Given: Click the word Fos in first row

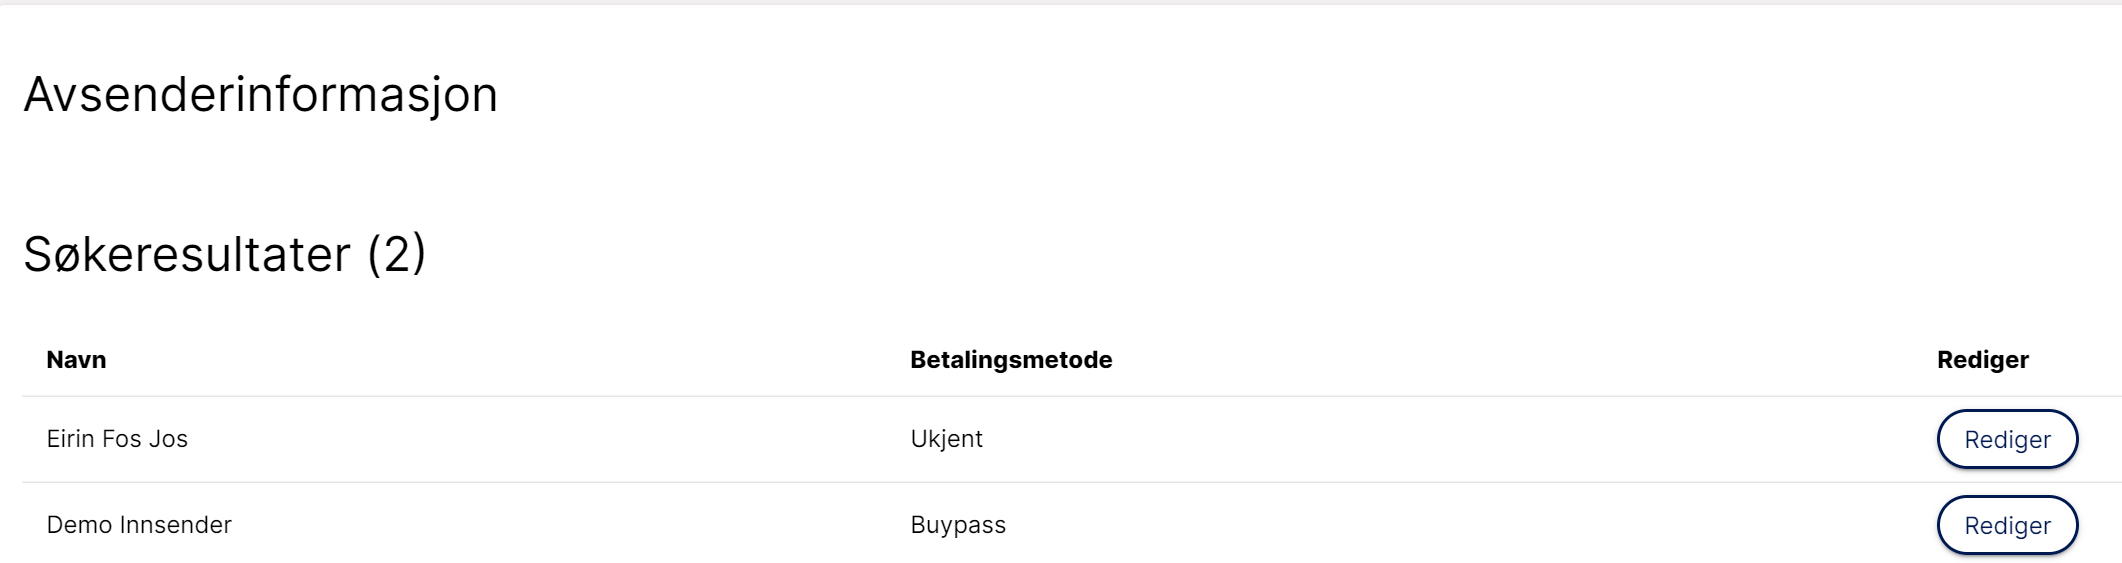Looking at the screenshot, I should click(x=121, y=439).
